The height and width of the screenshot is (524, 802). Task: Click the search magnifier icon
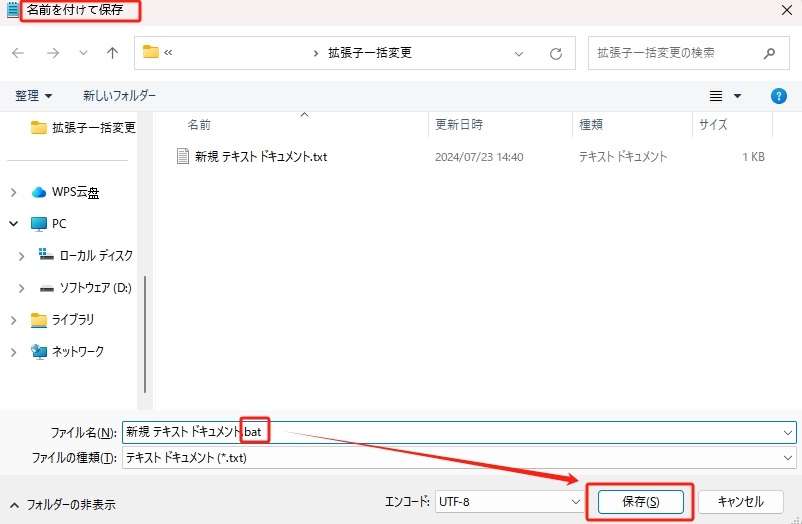click(x=768, y=53)
